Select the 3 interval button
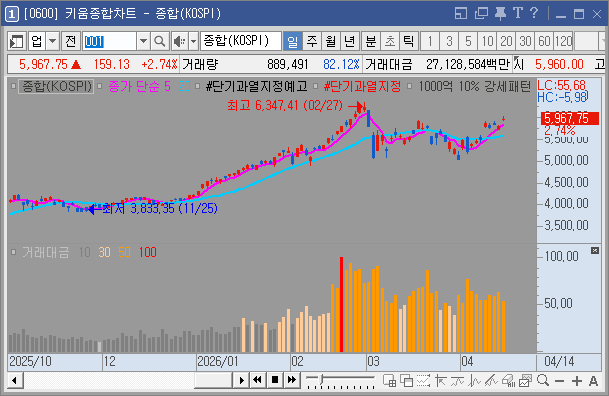The height and width of the screenshot is (396, 609). click(449, 41)
